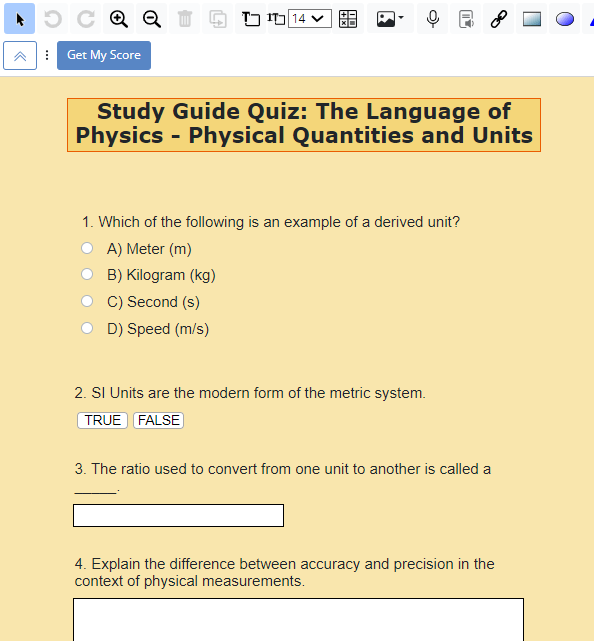Add a text box with the text tool

(x=251, y=19)
